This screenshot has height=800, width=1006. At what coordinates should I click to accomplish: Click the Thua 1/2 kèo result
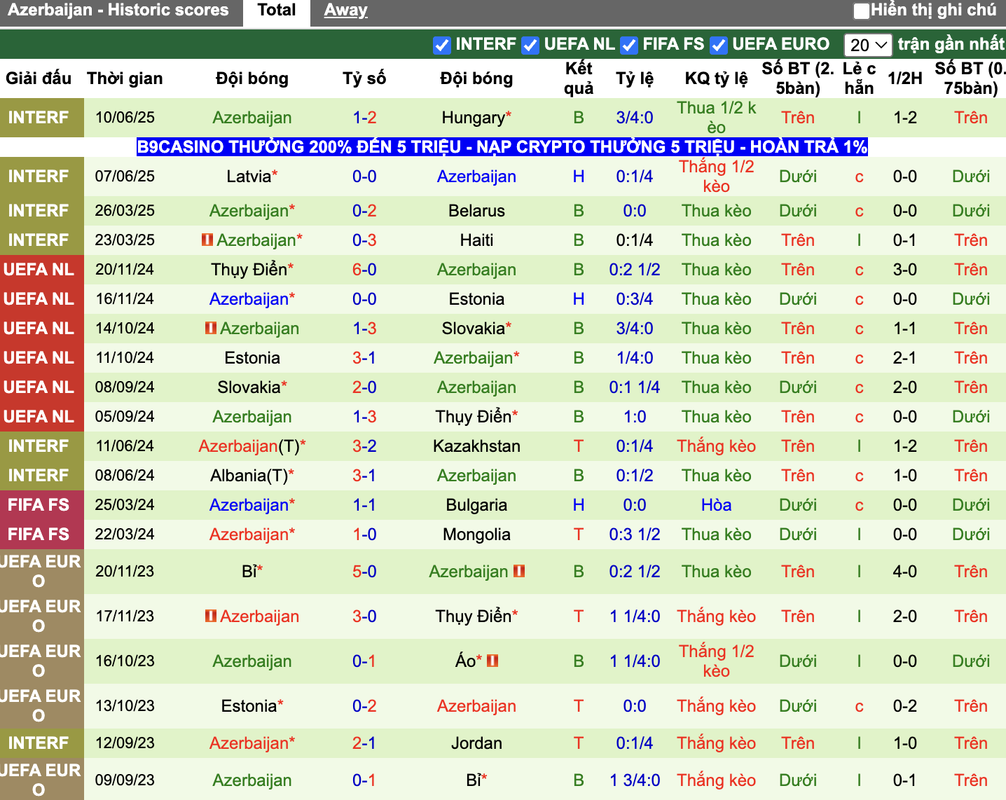tap(716, 118)
